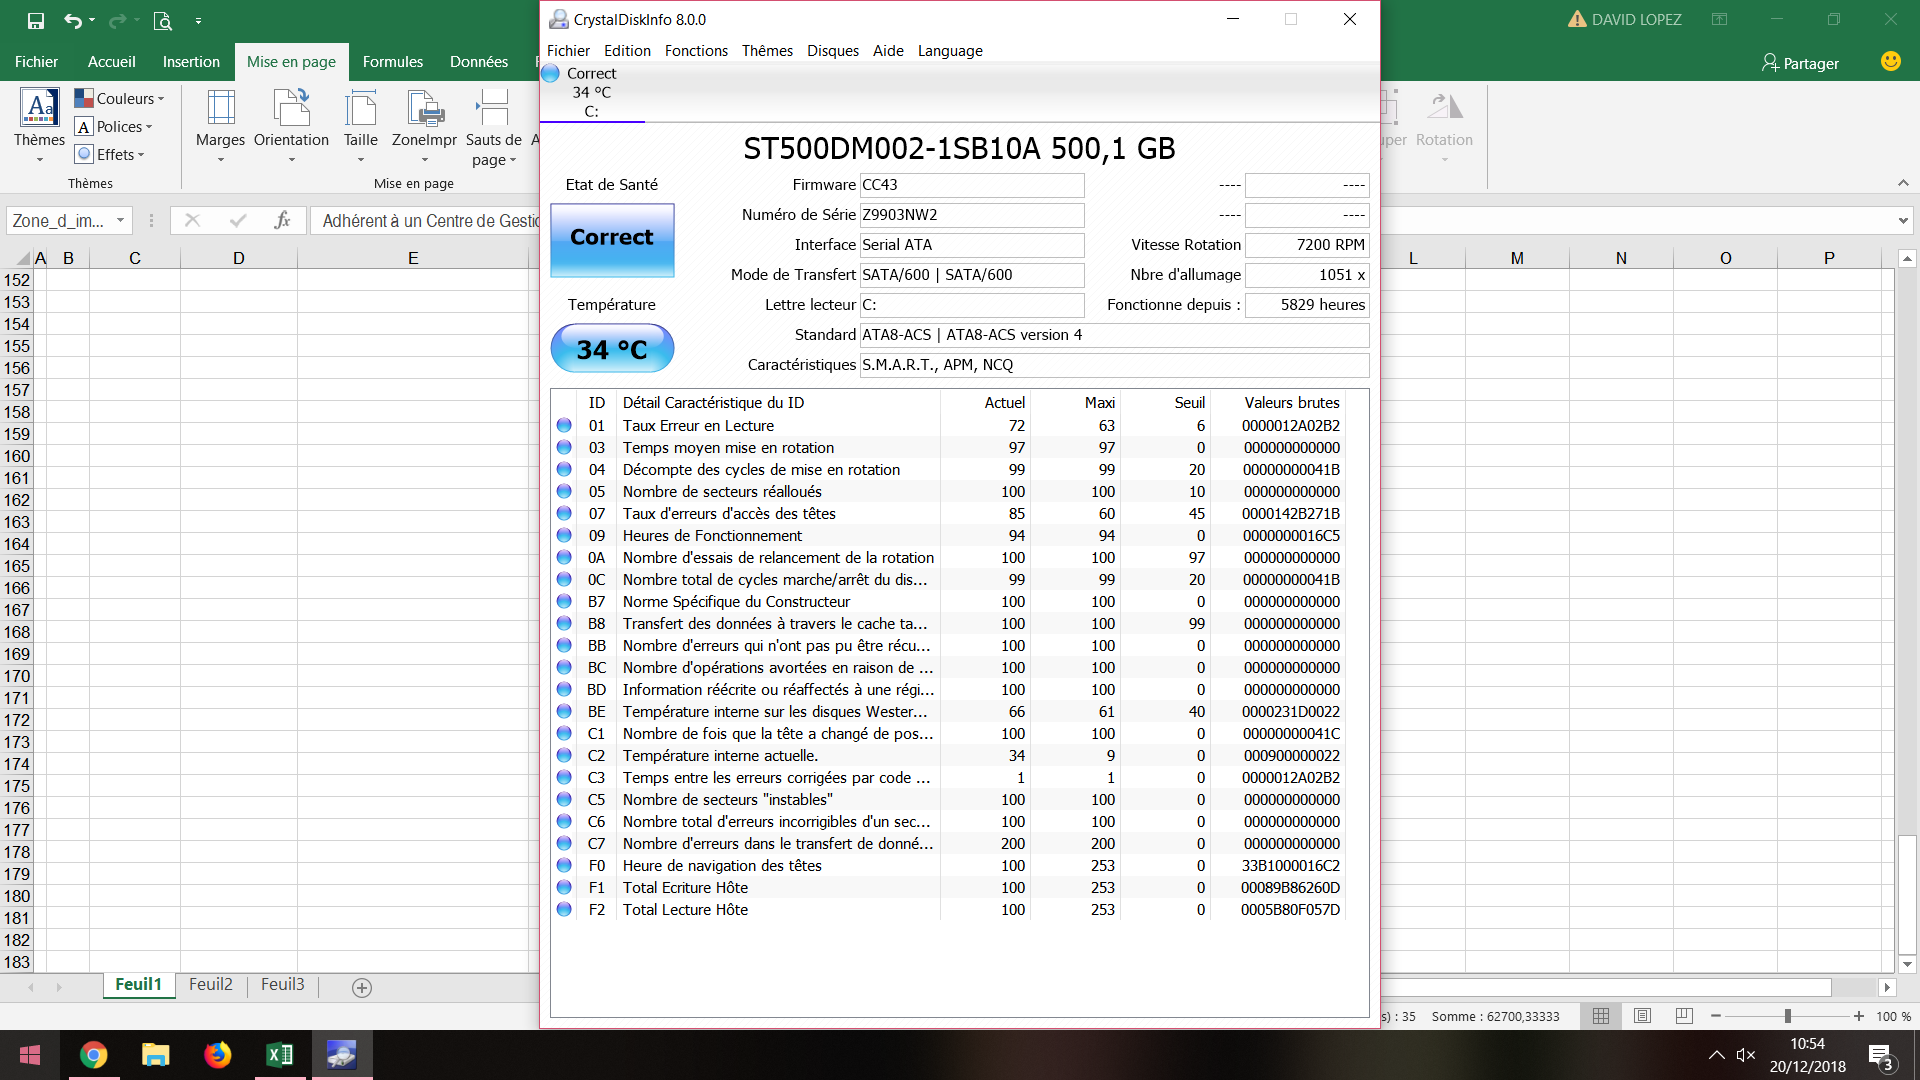Open the Thèmes gallery icon
This screenshot has height=1080, width=1920.
(x=39, y=108)
